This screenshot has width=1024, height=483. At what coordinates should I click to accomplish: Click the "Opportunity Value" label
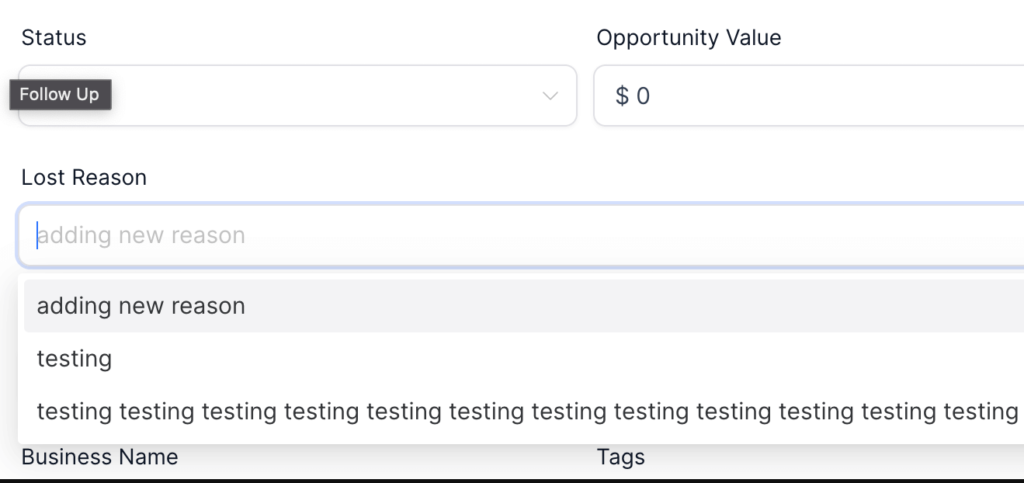[689, 38]
